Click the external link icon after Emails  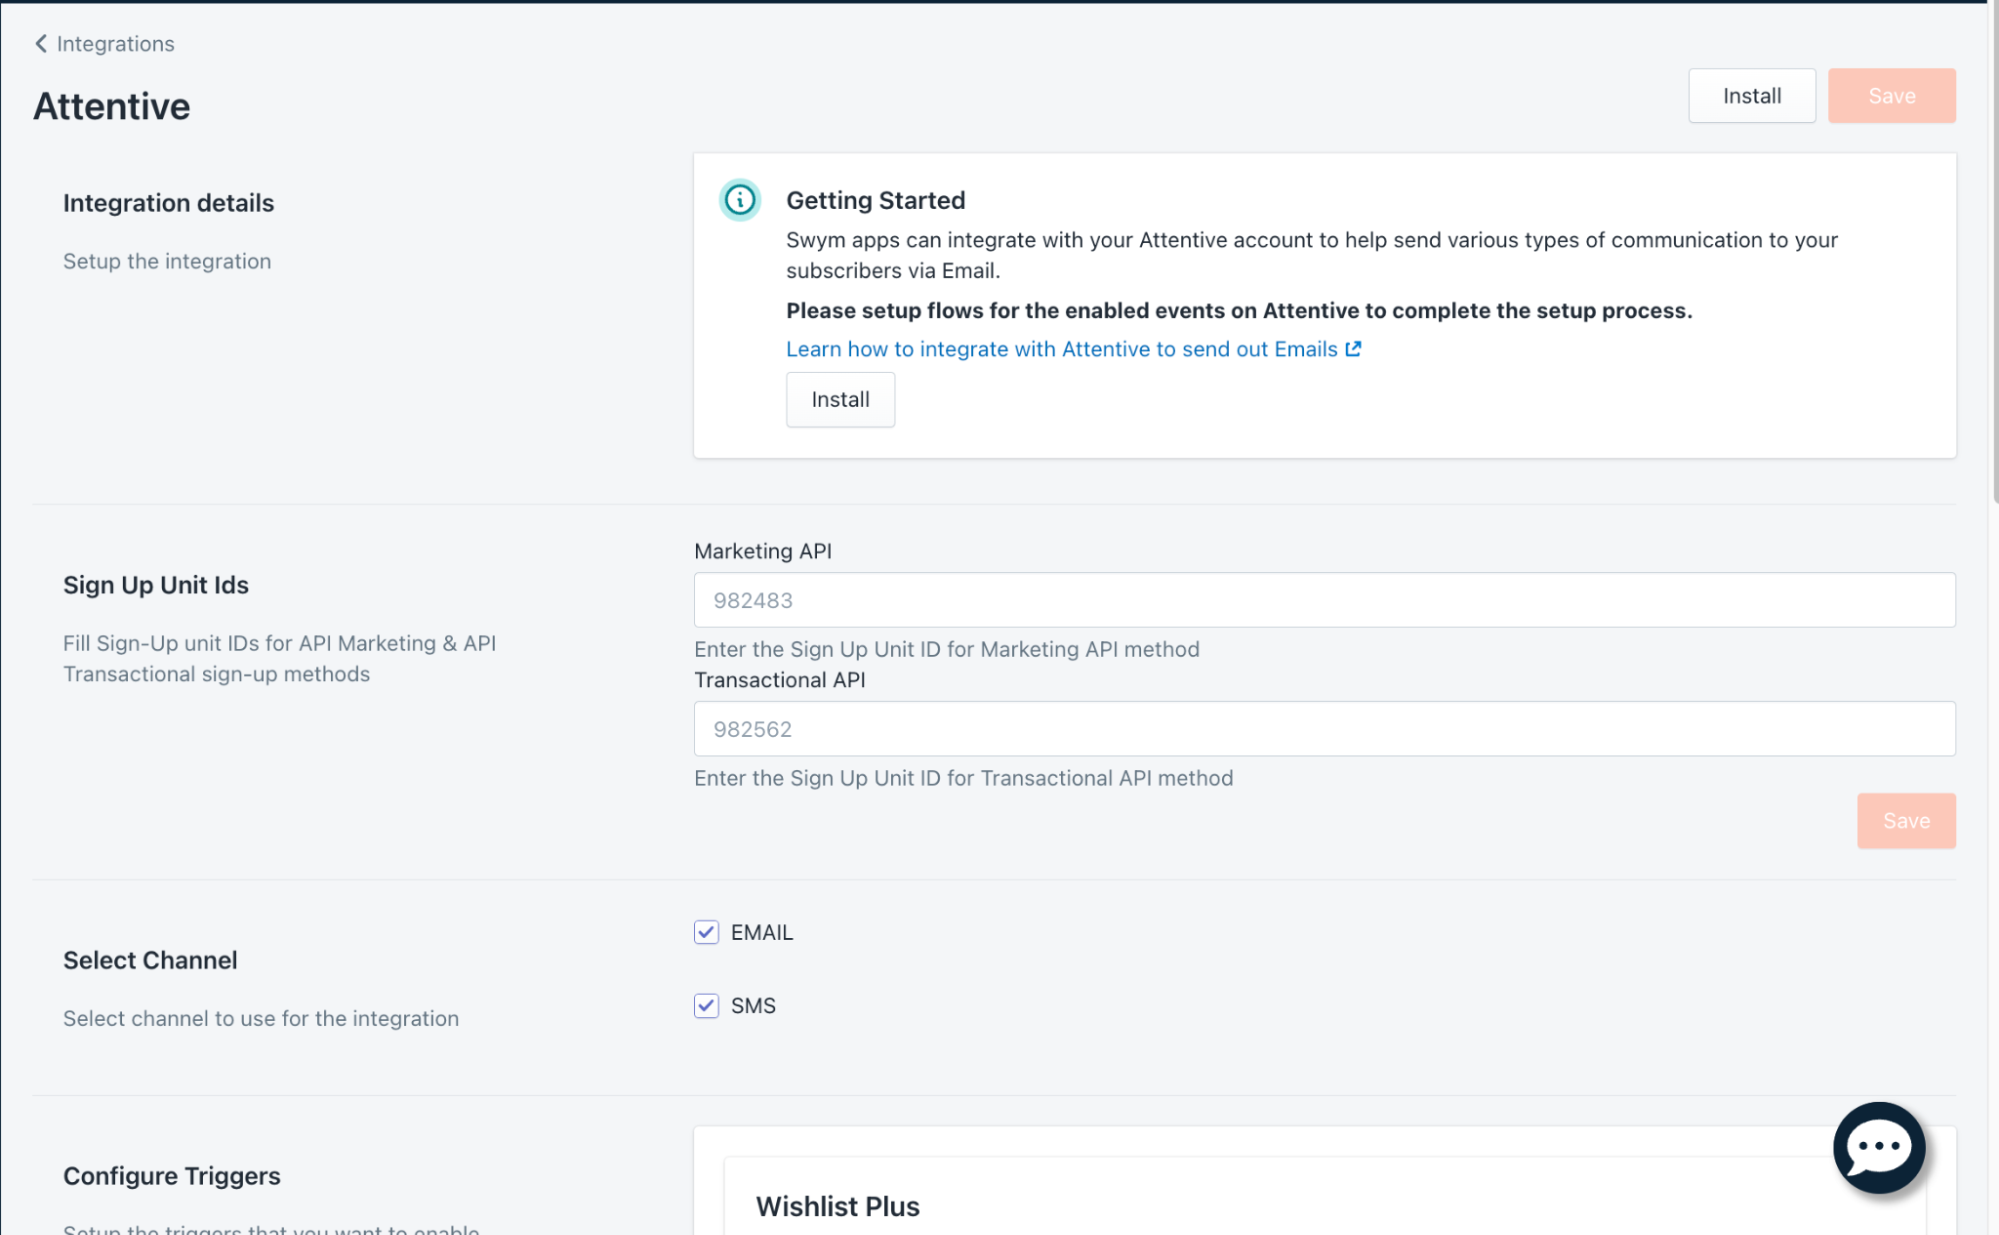(x=1353, y=349)
